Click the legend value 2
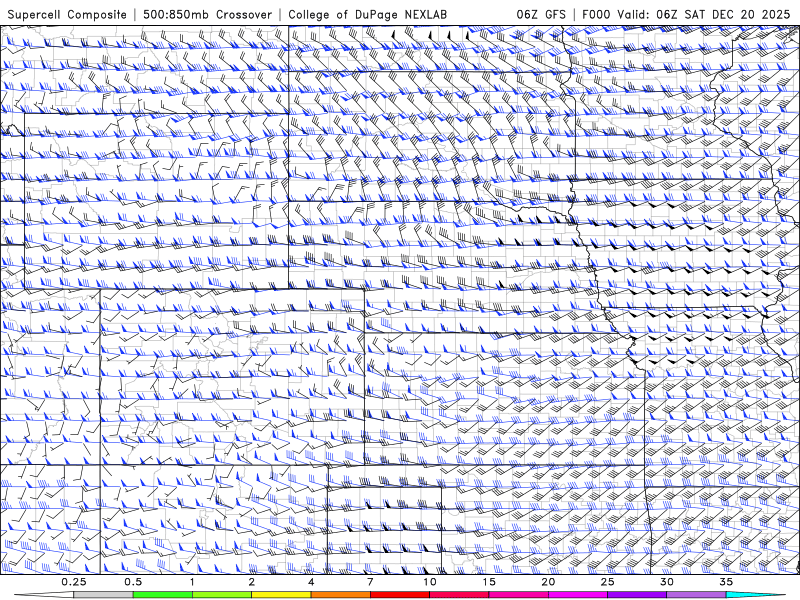Screen dimensions: 800x600 [x=252, y=582]
